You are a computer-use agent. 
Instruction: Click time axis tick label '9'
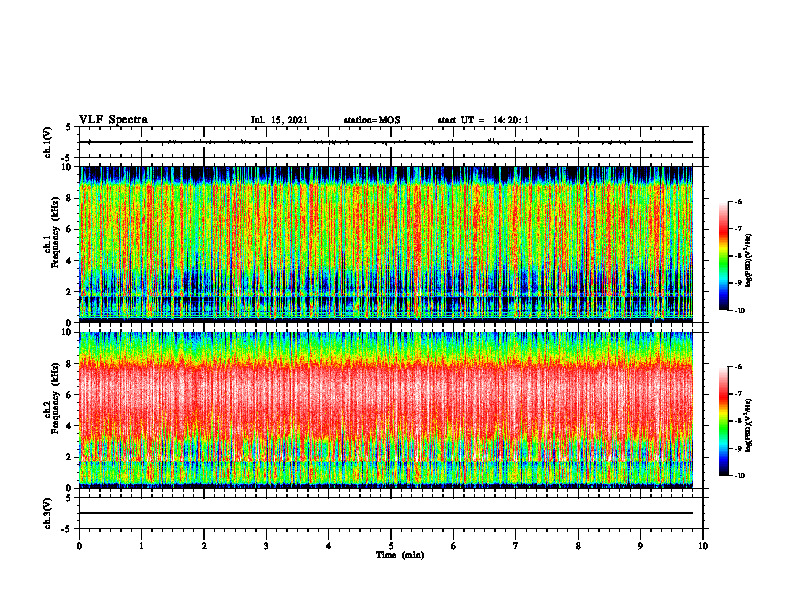click(640, 546)
